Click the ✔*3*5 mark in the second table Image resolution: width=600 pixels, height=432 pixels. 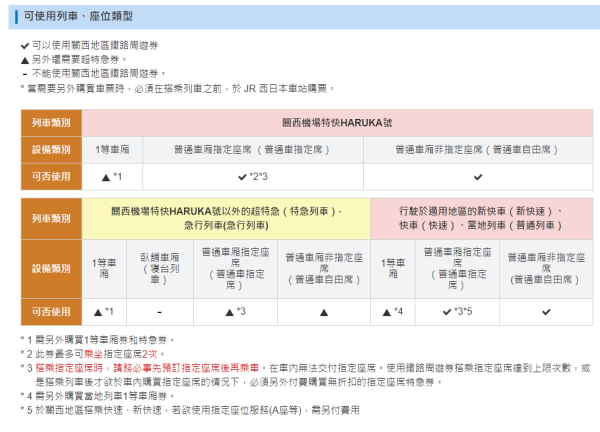tap(456, 312)
